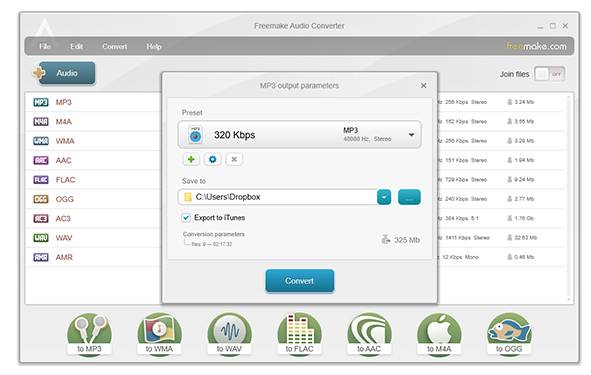This screenshot has width=591, height=375.
Task: Click the blue Convert button
Action: (300, 281)
